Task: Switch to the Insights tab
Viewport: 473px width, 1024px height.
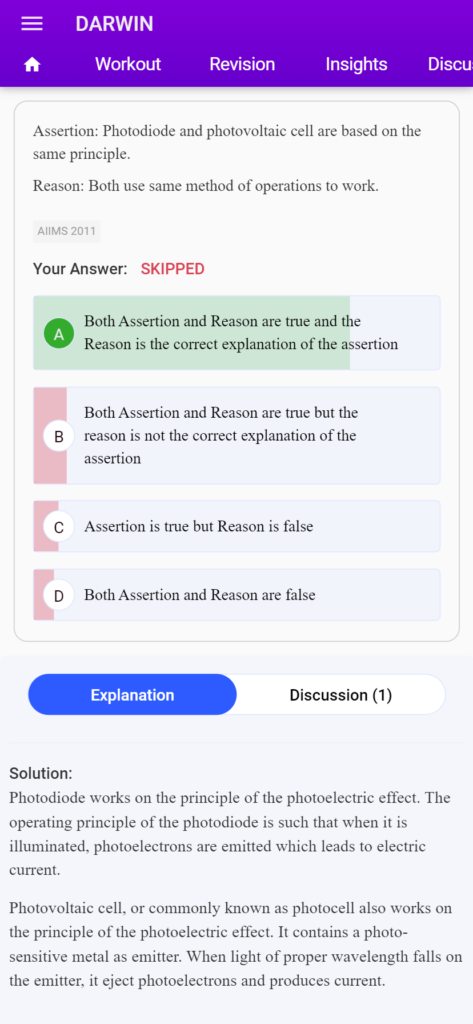Action: [356, 64]
